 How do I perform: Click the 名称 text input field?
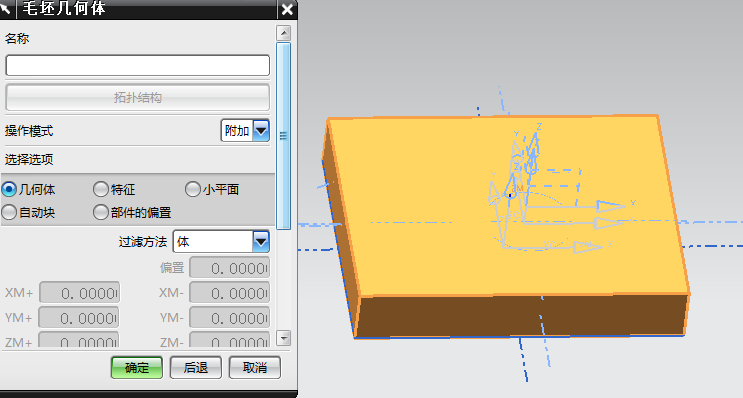point(137,65)
